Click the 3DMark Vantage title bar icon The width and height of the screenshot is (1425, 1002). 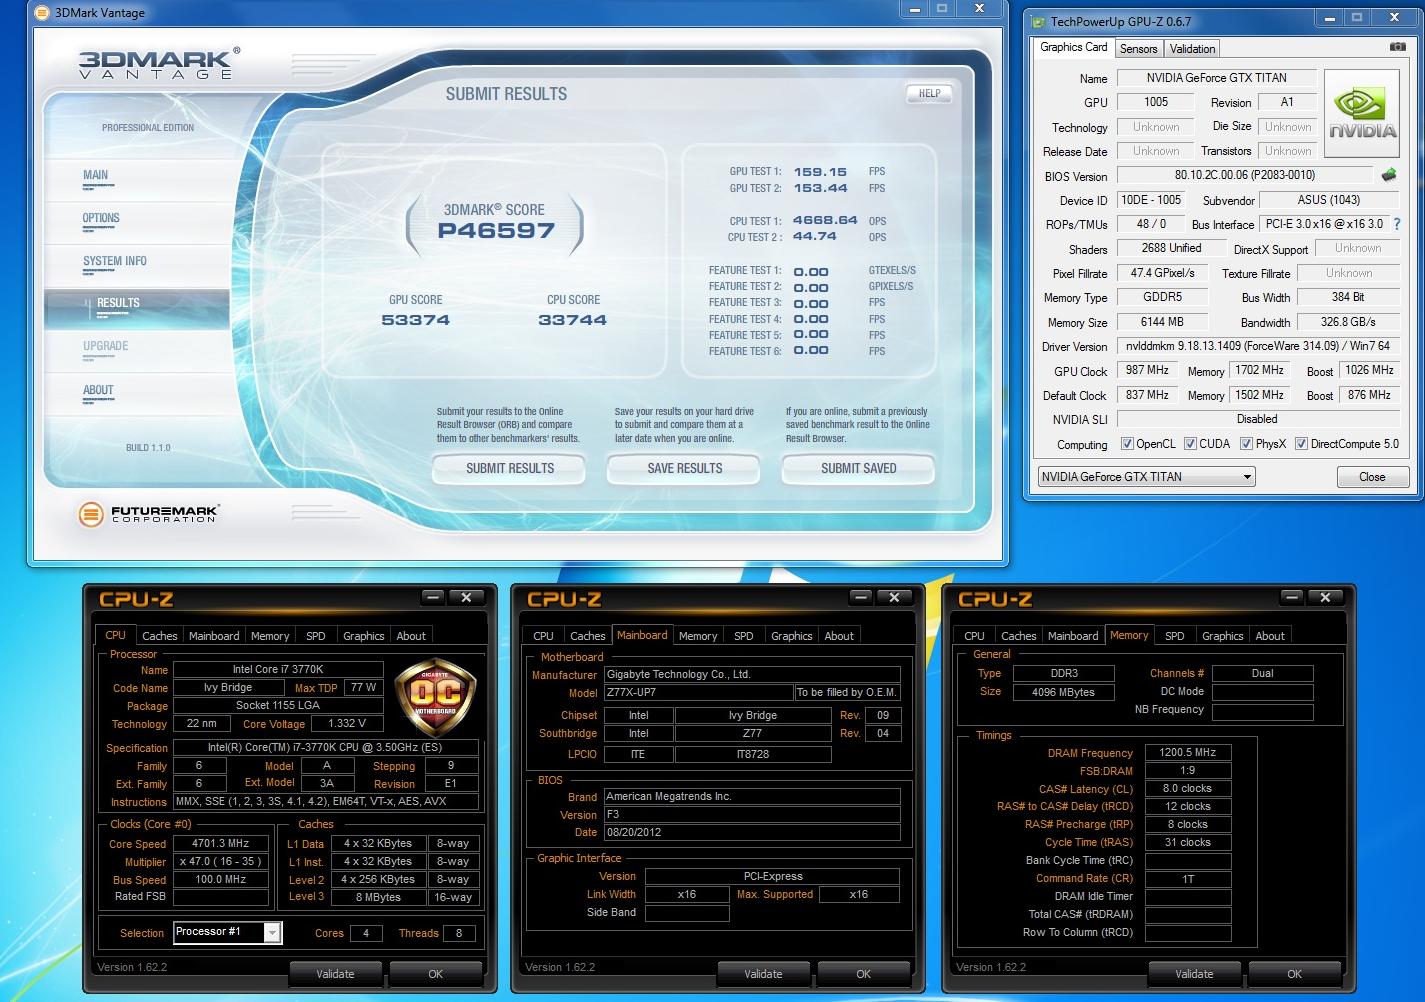tap(40, 12)
